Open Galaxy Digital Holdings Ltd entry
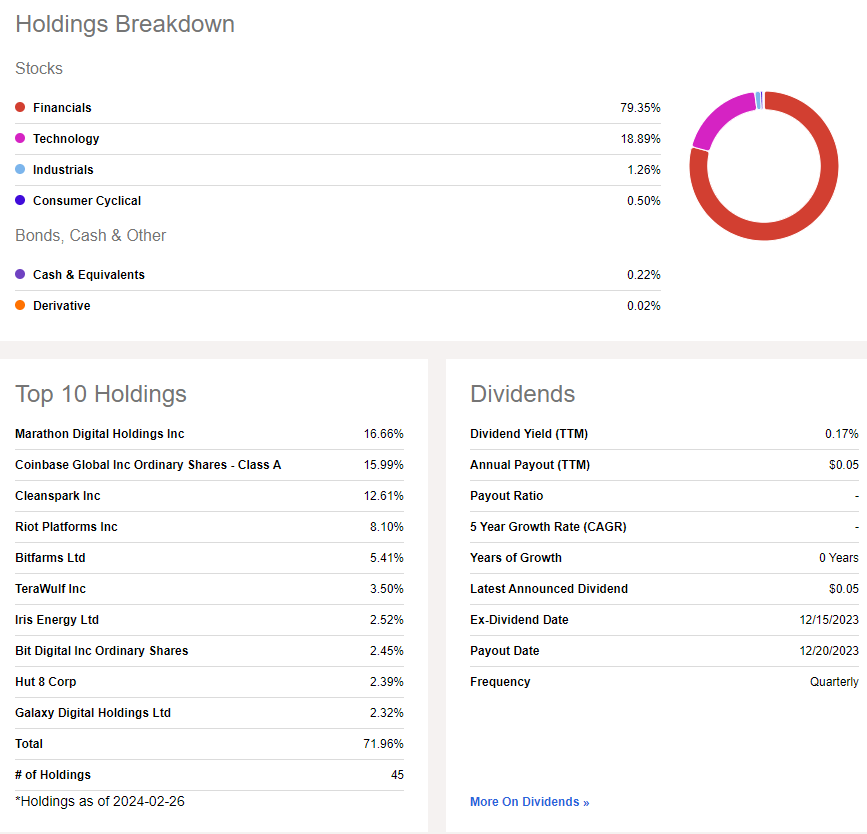Screen dimensions: 867x834 tap(93, 712)
